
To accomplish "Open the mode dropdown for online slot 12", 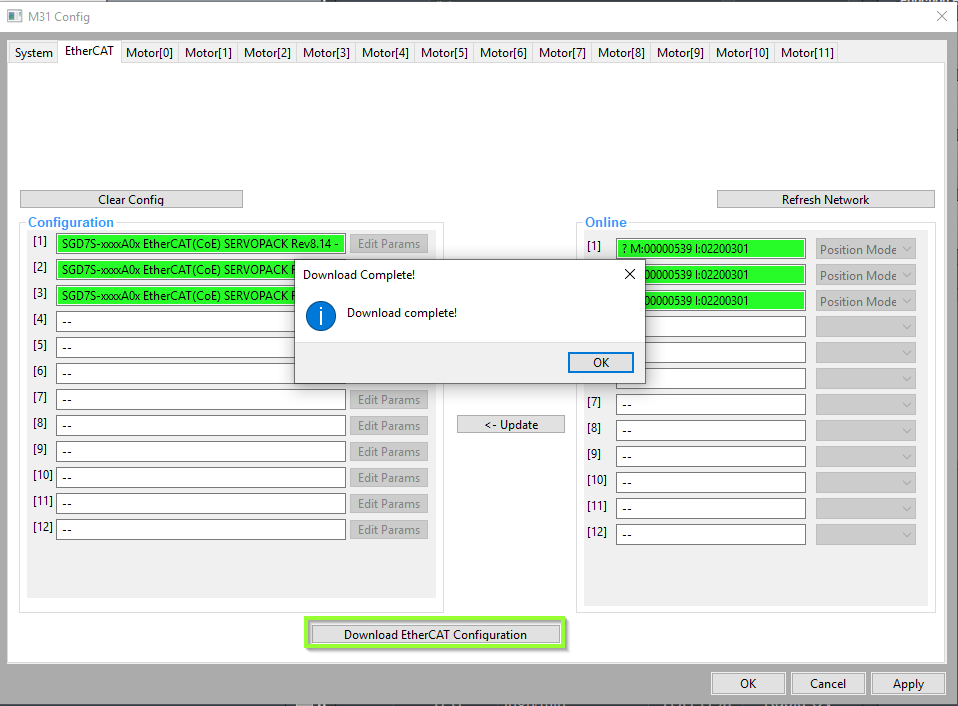I will click(x=865, y=534).
